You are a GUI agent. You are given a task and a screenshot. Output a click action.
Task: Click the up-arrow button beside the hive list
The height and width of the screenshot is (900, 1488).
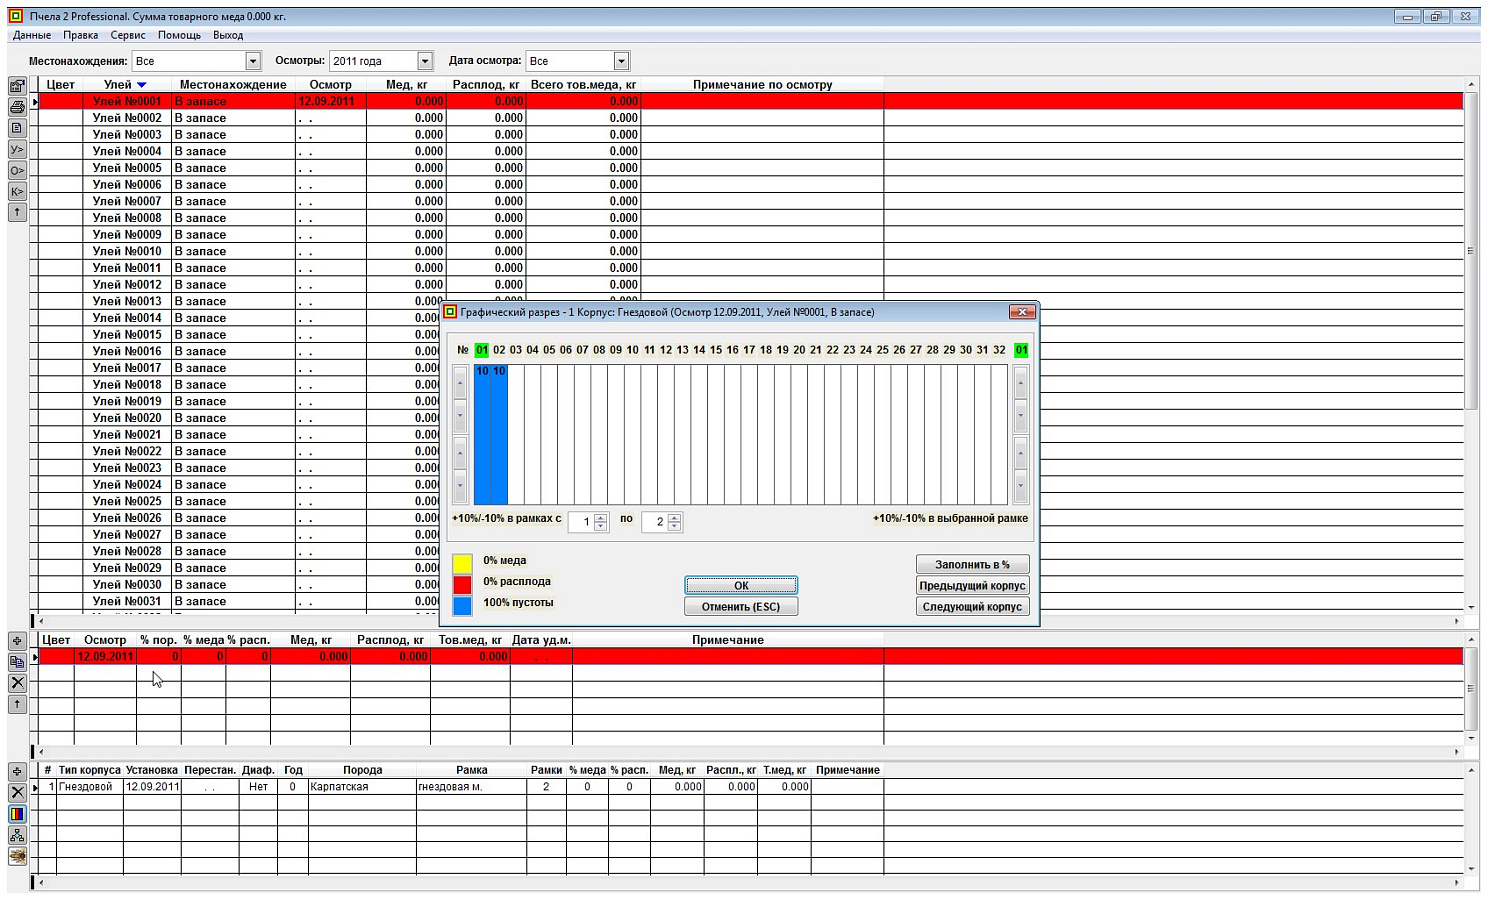[x=17, y=212]
